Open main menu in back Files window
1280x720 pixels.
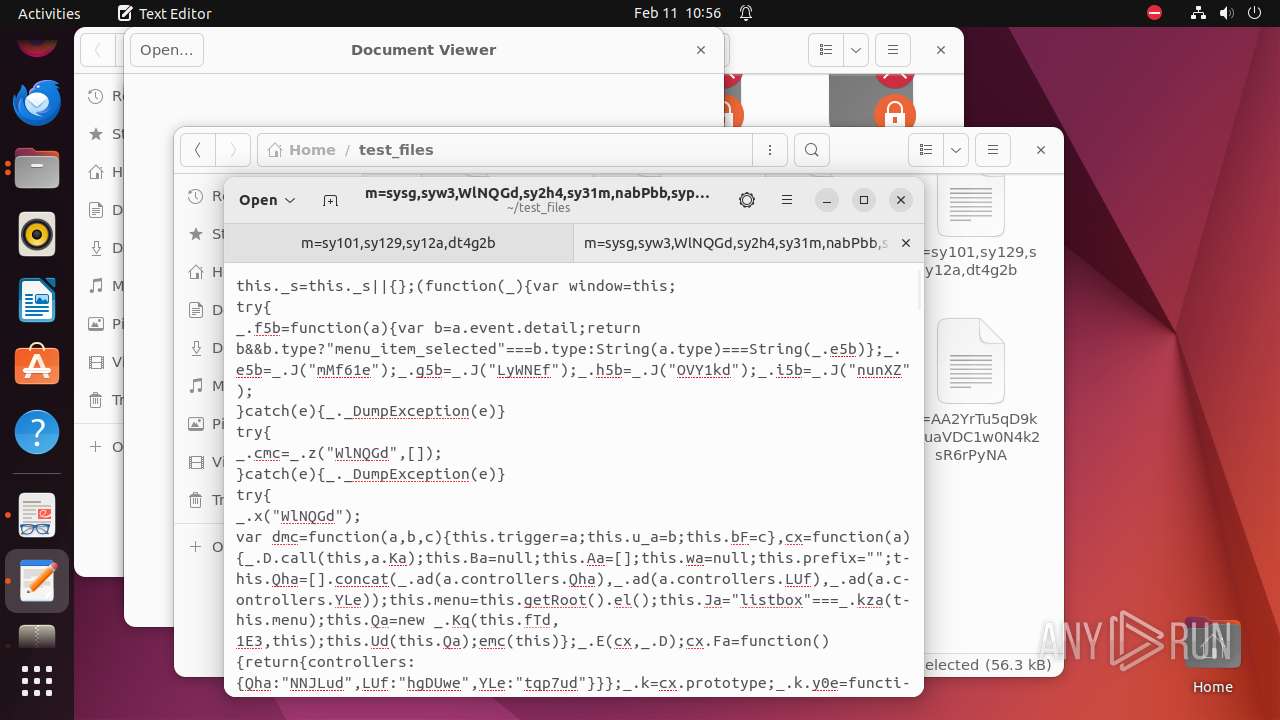point(892,50)
